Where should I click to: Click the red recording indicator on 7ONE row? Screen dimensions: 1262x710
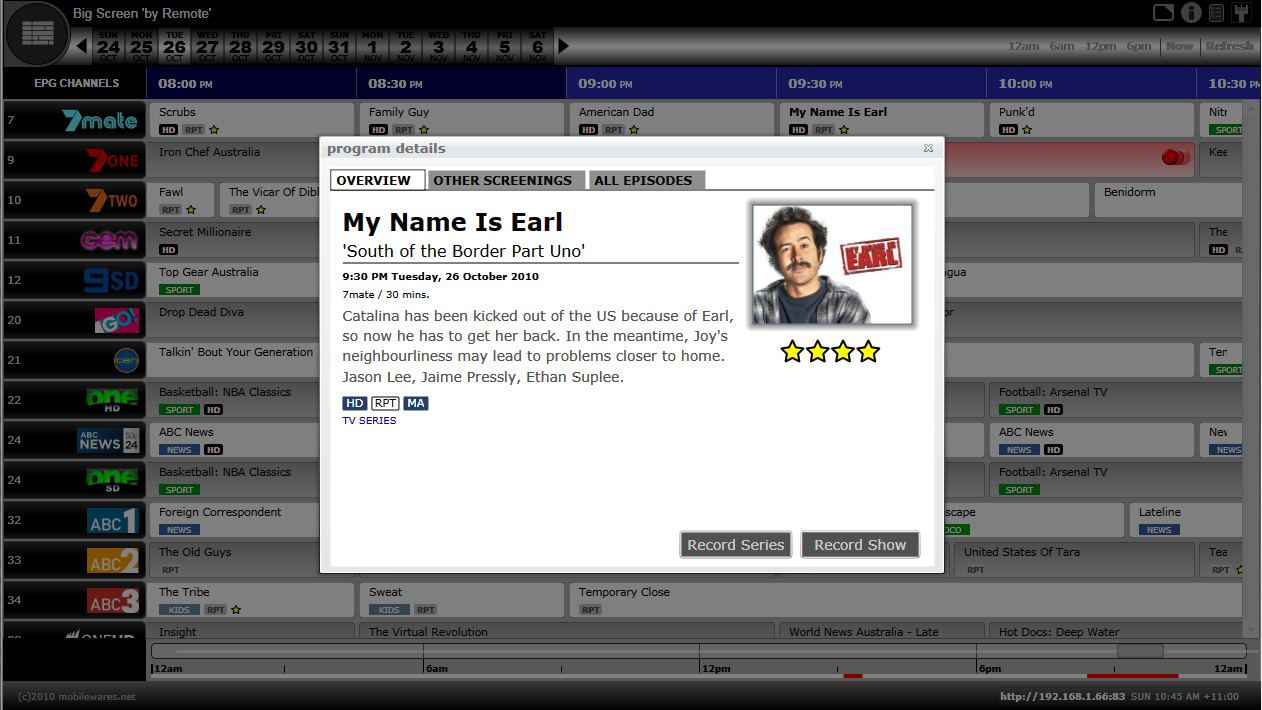[x=1175, y=157]
